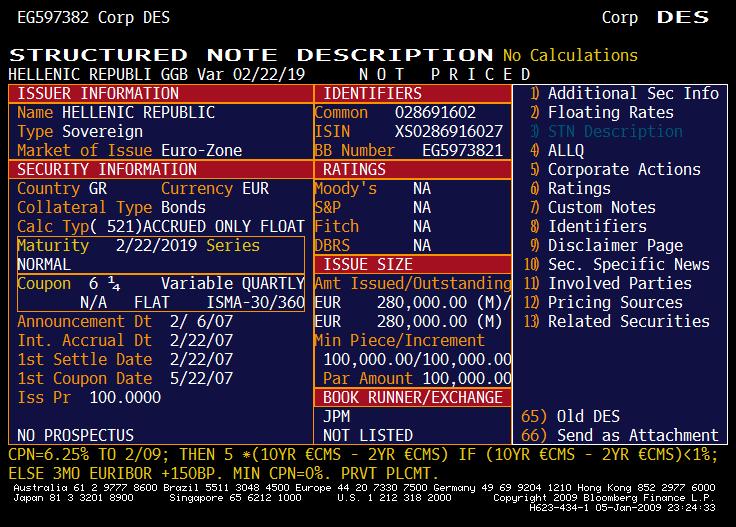Click the Collateral Type value Bonds
Image resolution: width=736 pixels, height=527 pixels.
(x=184, y=207)
